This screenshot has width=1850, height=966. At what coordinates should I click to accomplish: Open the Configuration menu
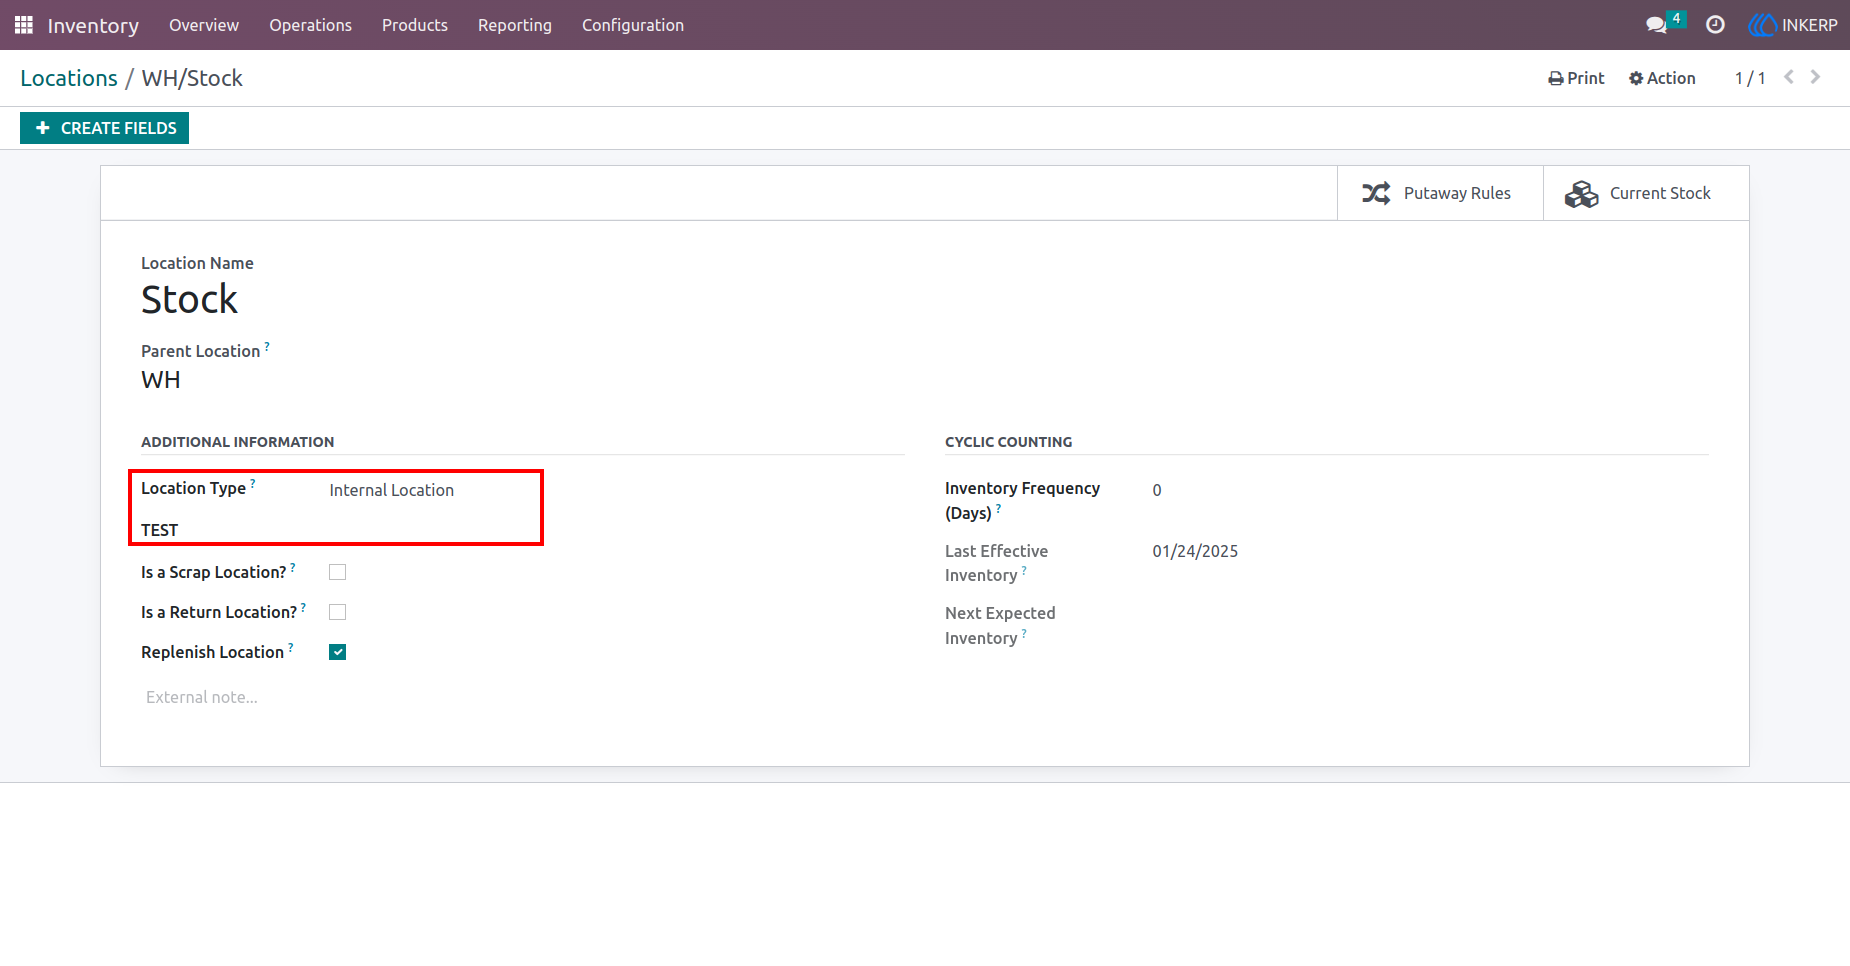633,25
